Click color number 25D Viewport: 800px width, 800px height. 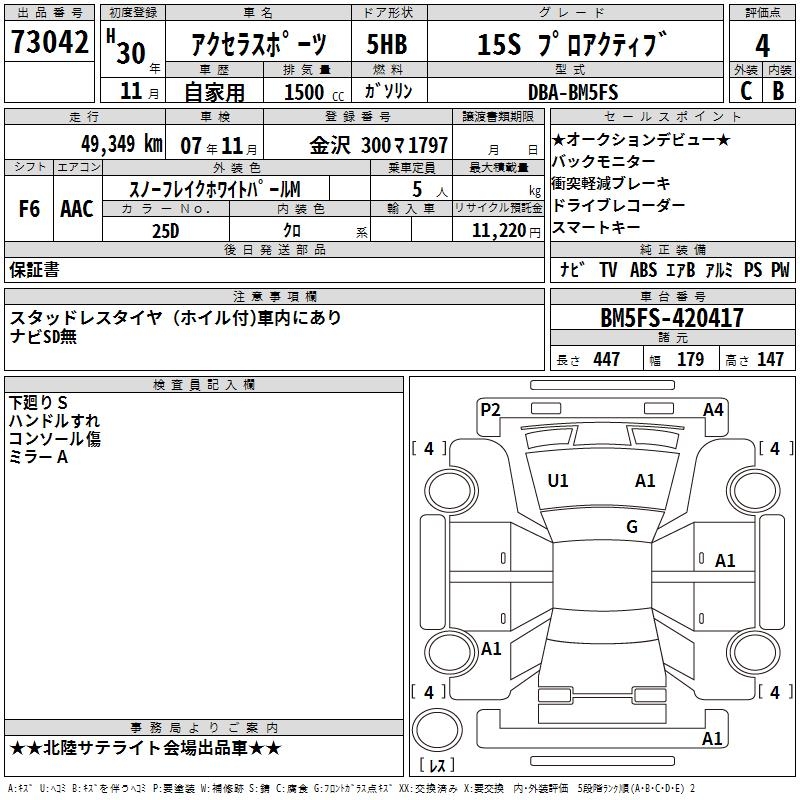coord(166,231)
